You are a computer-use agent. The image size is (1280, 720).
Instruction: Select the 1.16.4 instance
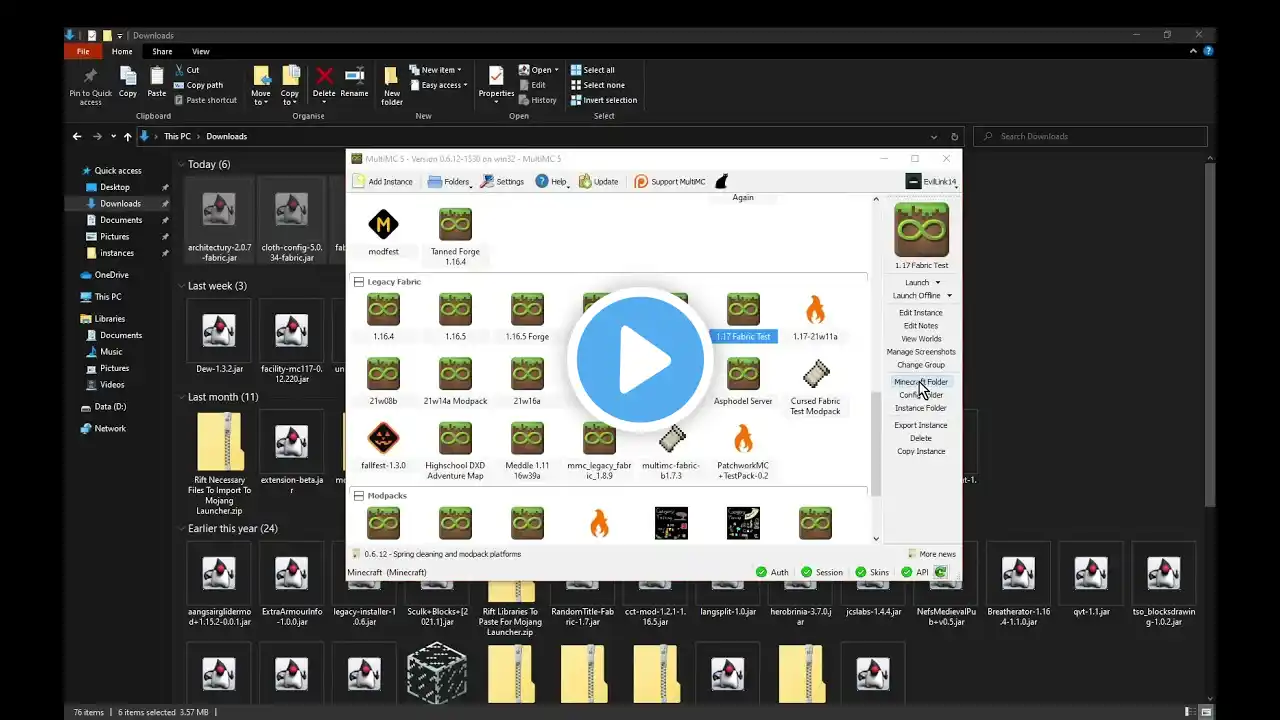click(x=383, y=317)
